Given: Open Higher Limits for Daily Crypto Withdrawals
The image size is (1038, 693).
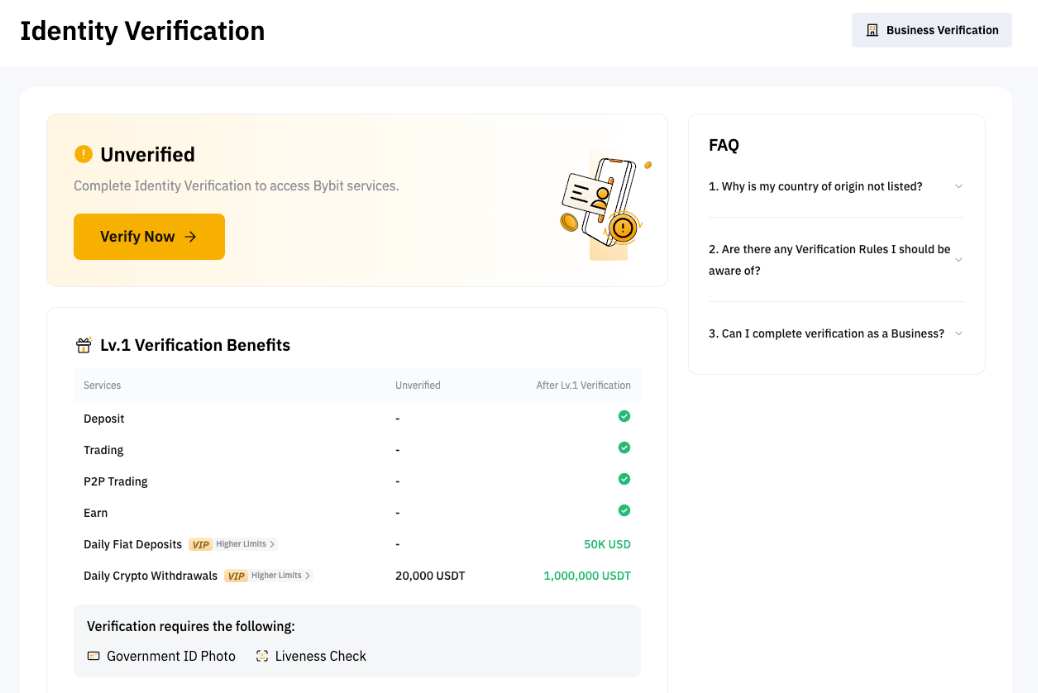Looking at the screenshot, I should (x=281, y=576).
